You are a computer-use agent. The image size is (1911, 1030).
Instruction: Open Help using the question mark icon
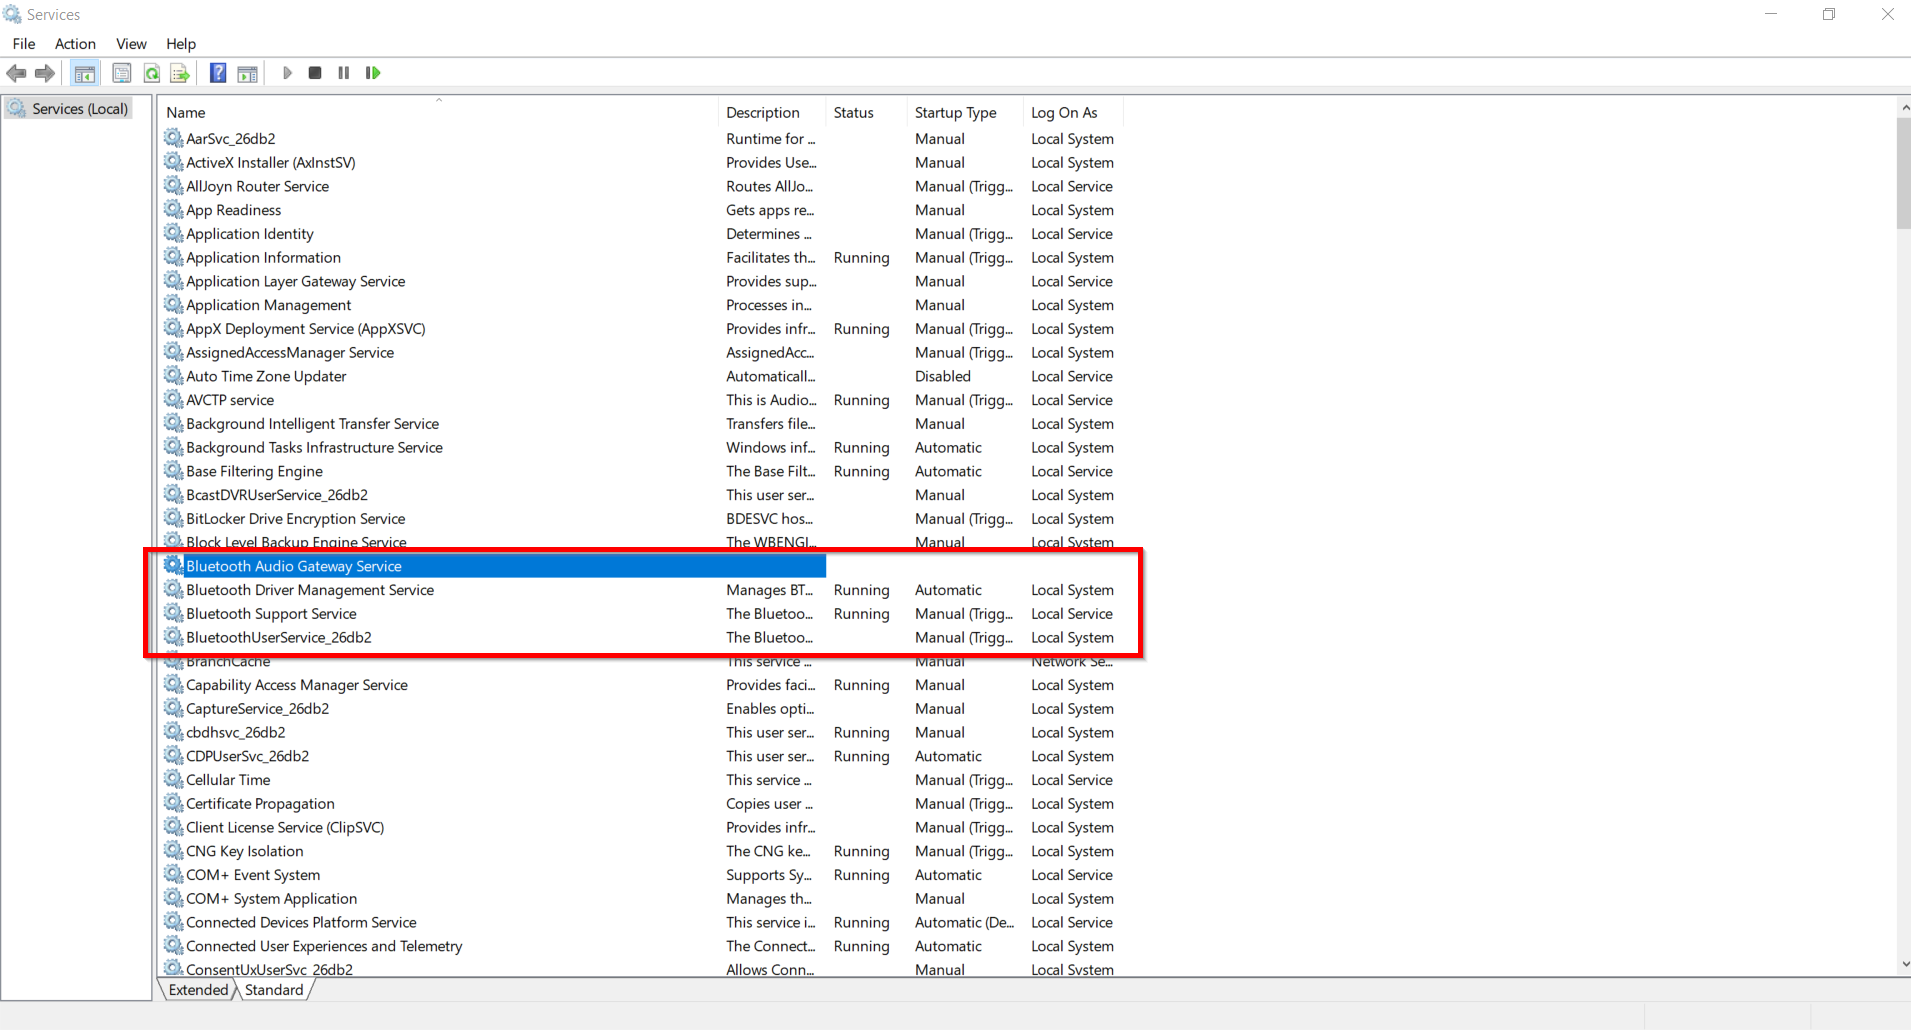217,72
